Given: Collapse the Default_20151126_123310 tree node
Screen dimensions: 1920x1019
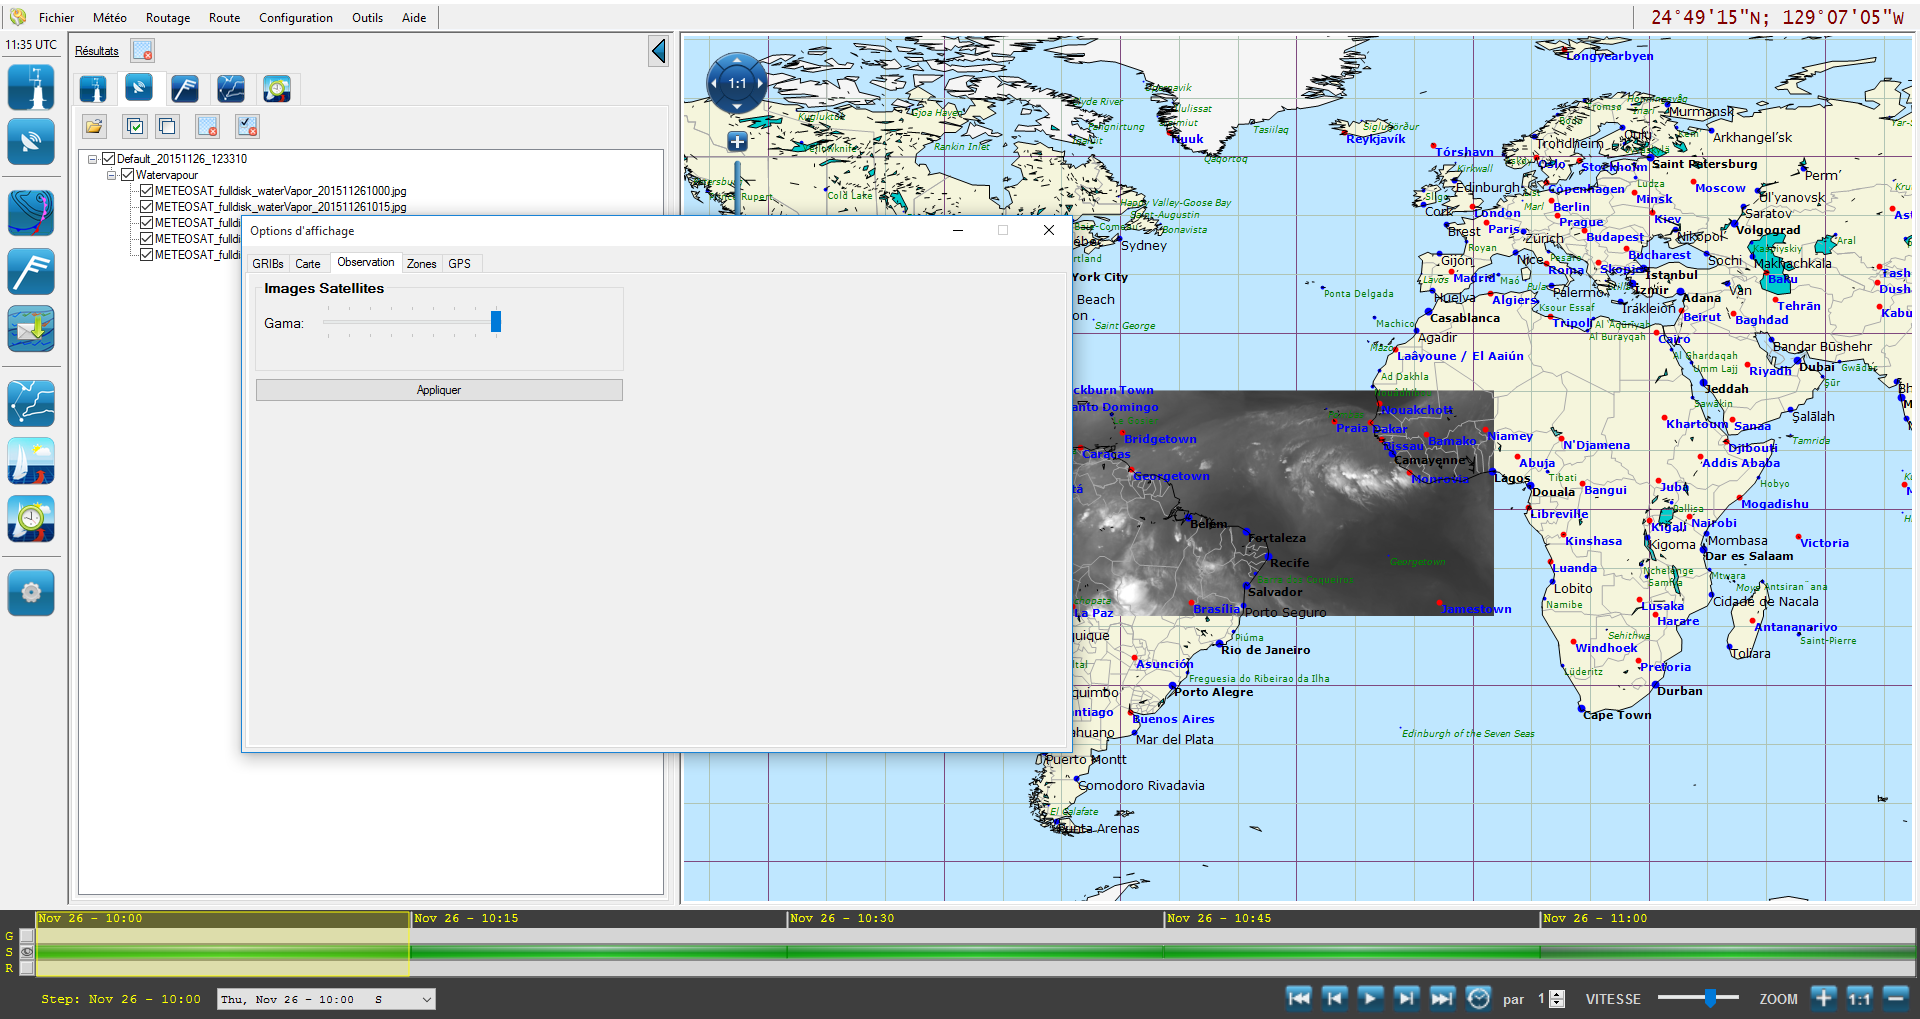Looking at the screenshot, I should (x=92, y=159).
